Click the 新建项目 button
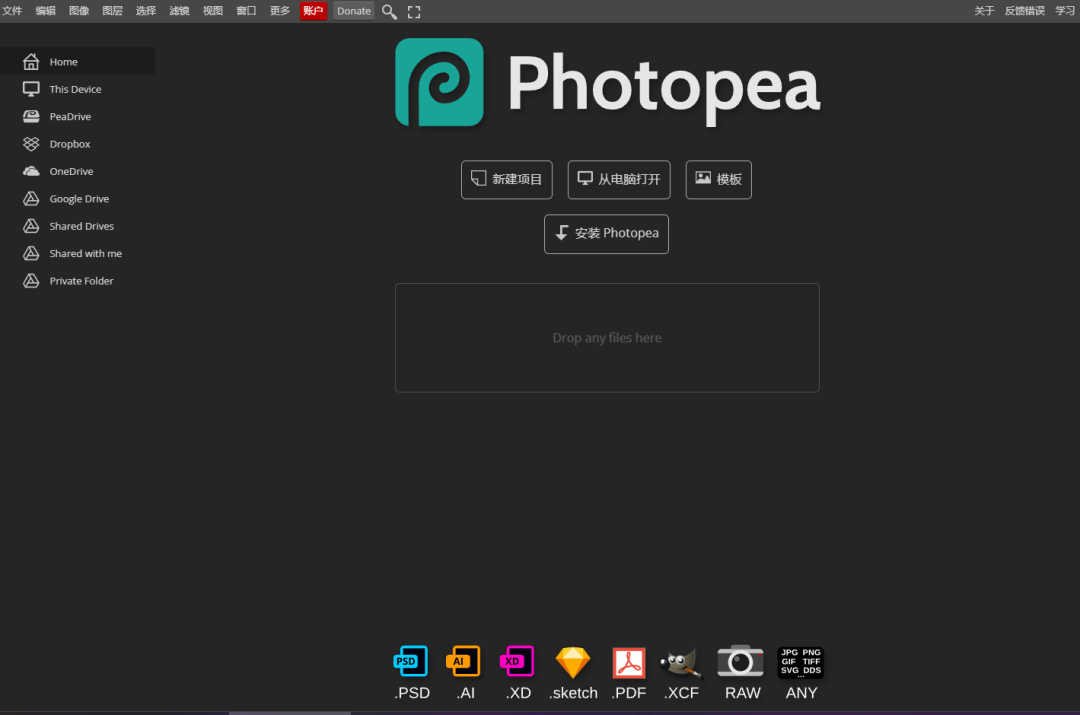 click(x=506, y=180)
